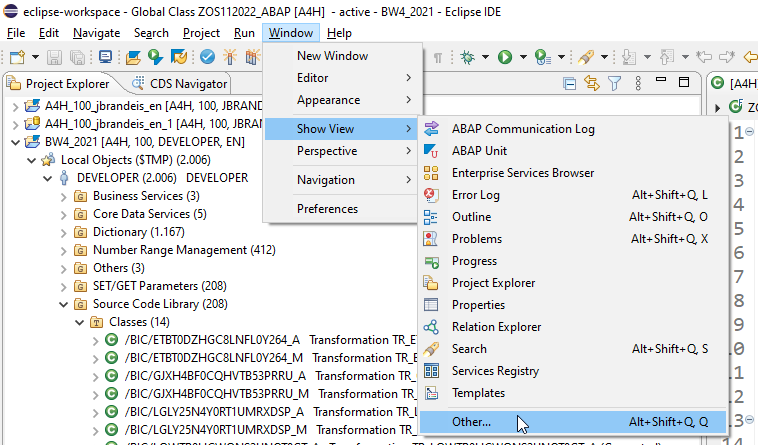Collapse the BW4_2021 project node
The width and height of the screenshot is (758, 445).
[15, 142]
